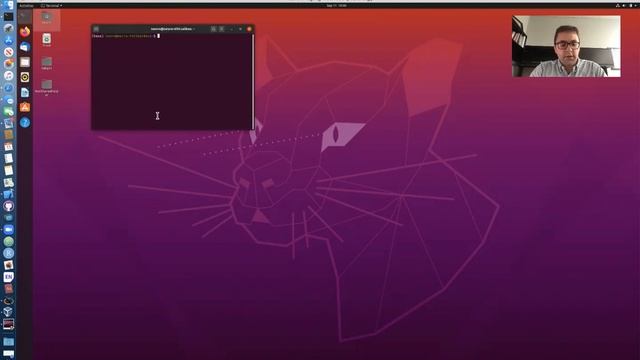The image size is (640, 360).
Task: Open the clock and calendar in top bar
Action: [336, 6]
